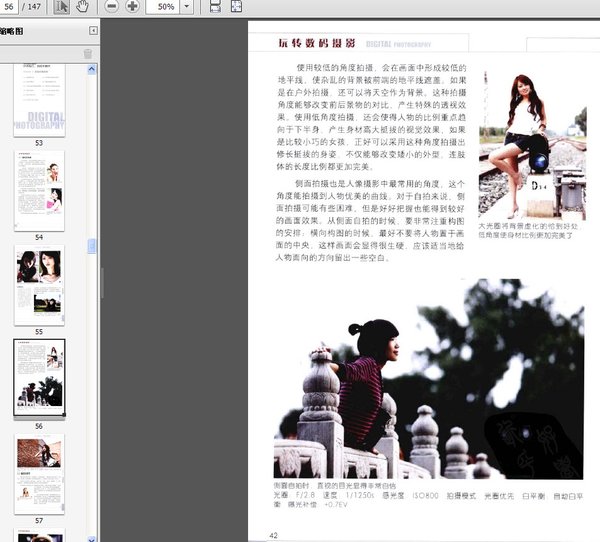Click the photo of girl on stone bridge
600x542 pixels.
(428, 380)
